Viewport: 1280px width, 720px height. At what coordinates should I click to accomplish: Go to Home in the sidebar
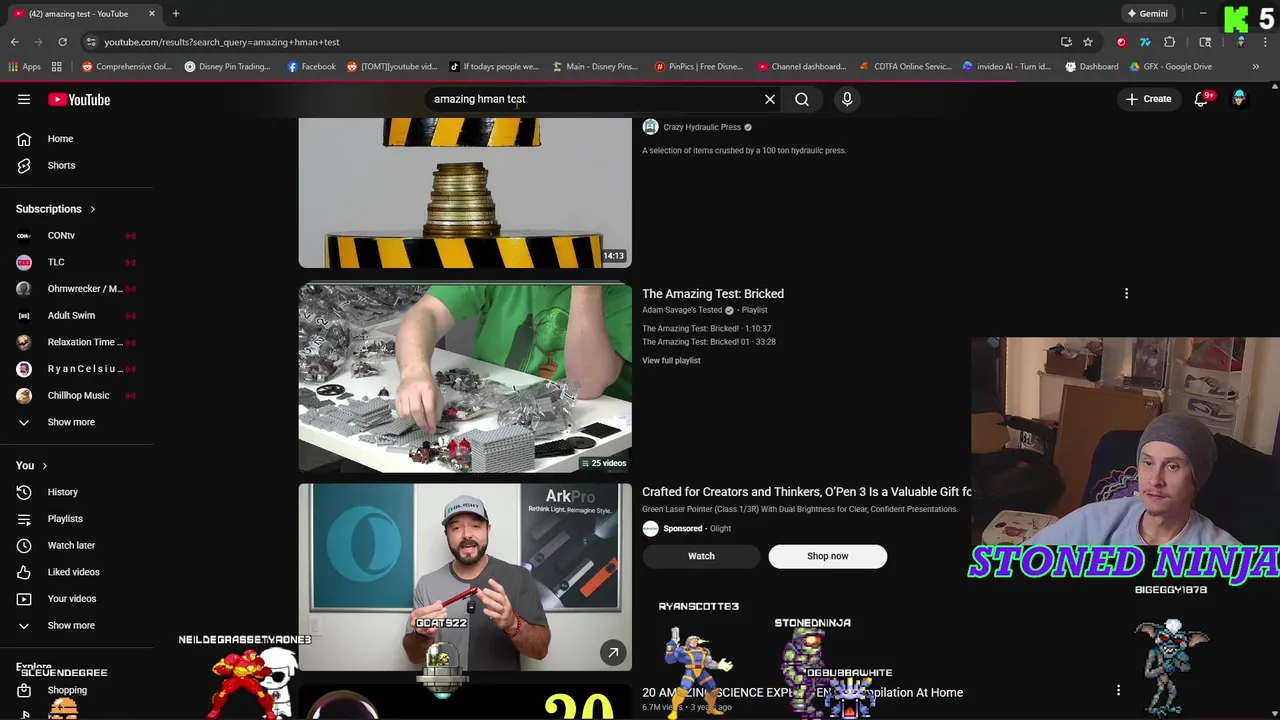[60, 139]
